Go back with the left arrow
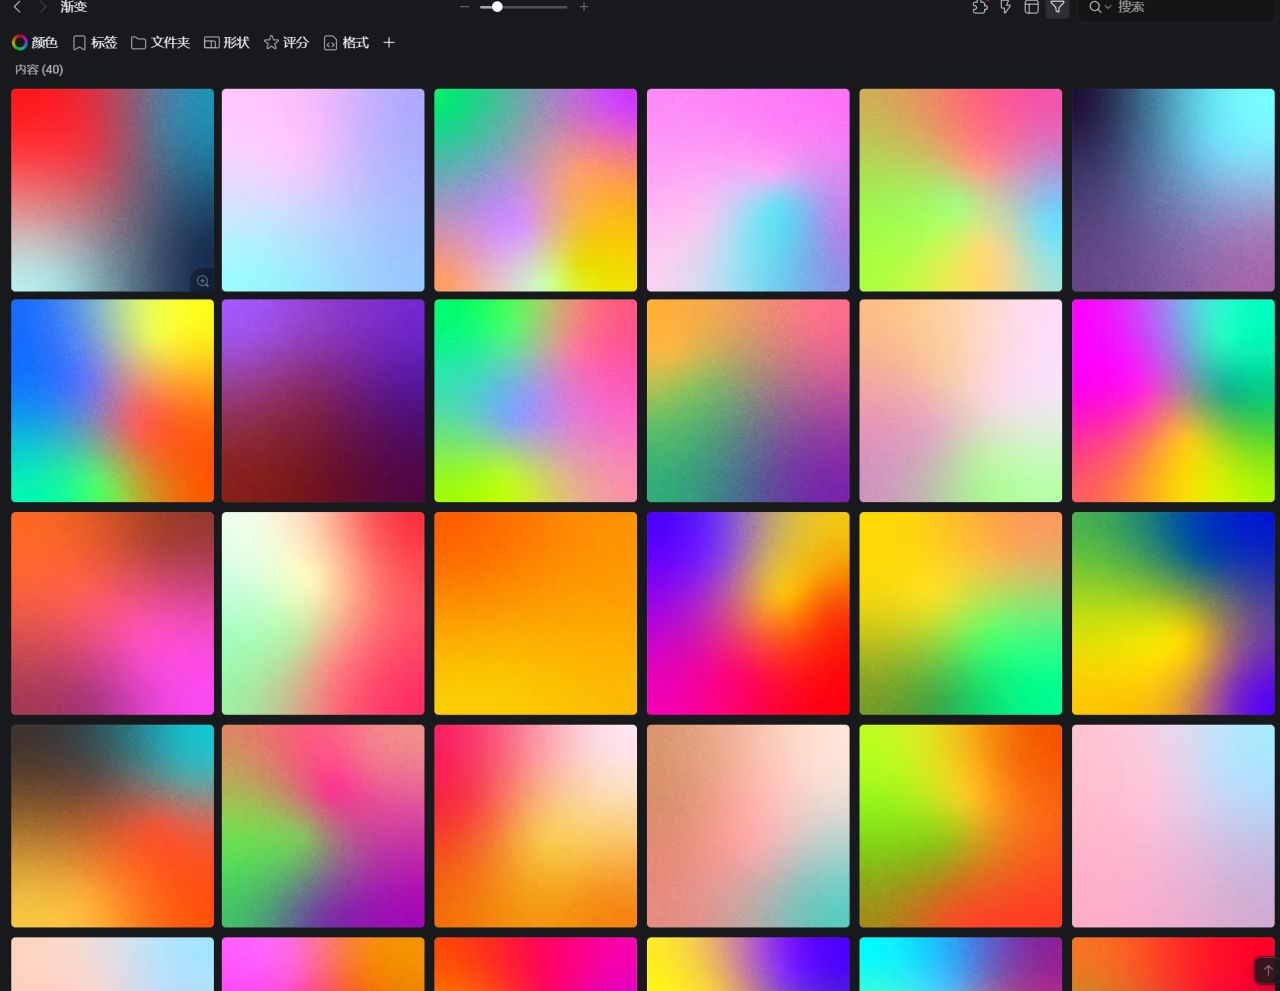Screen dimensions: 1280x991 tap(17, 7)
